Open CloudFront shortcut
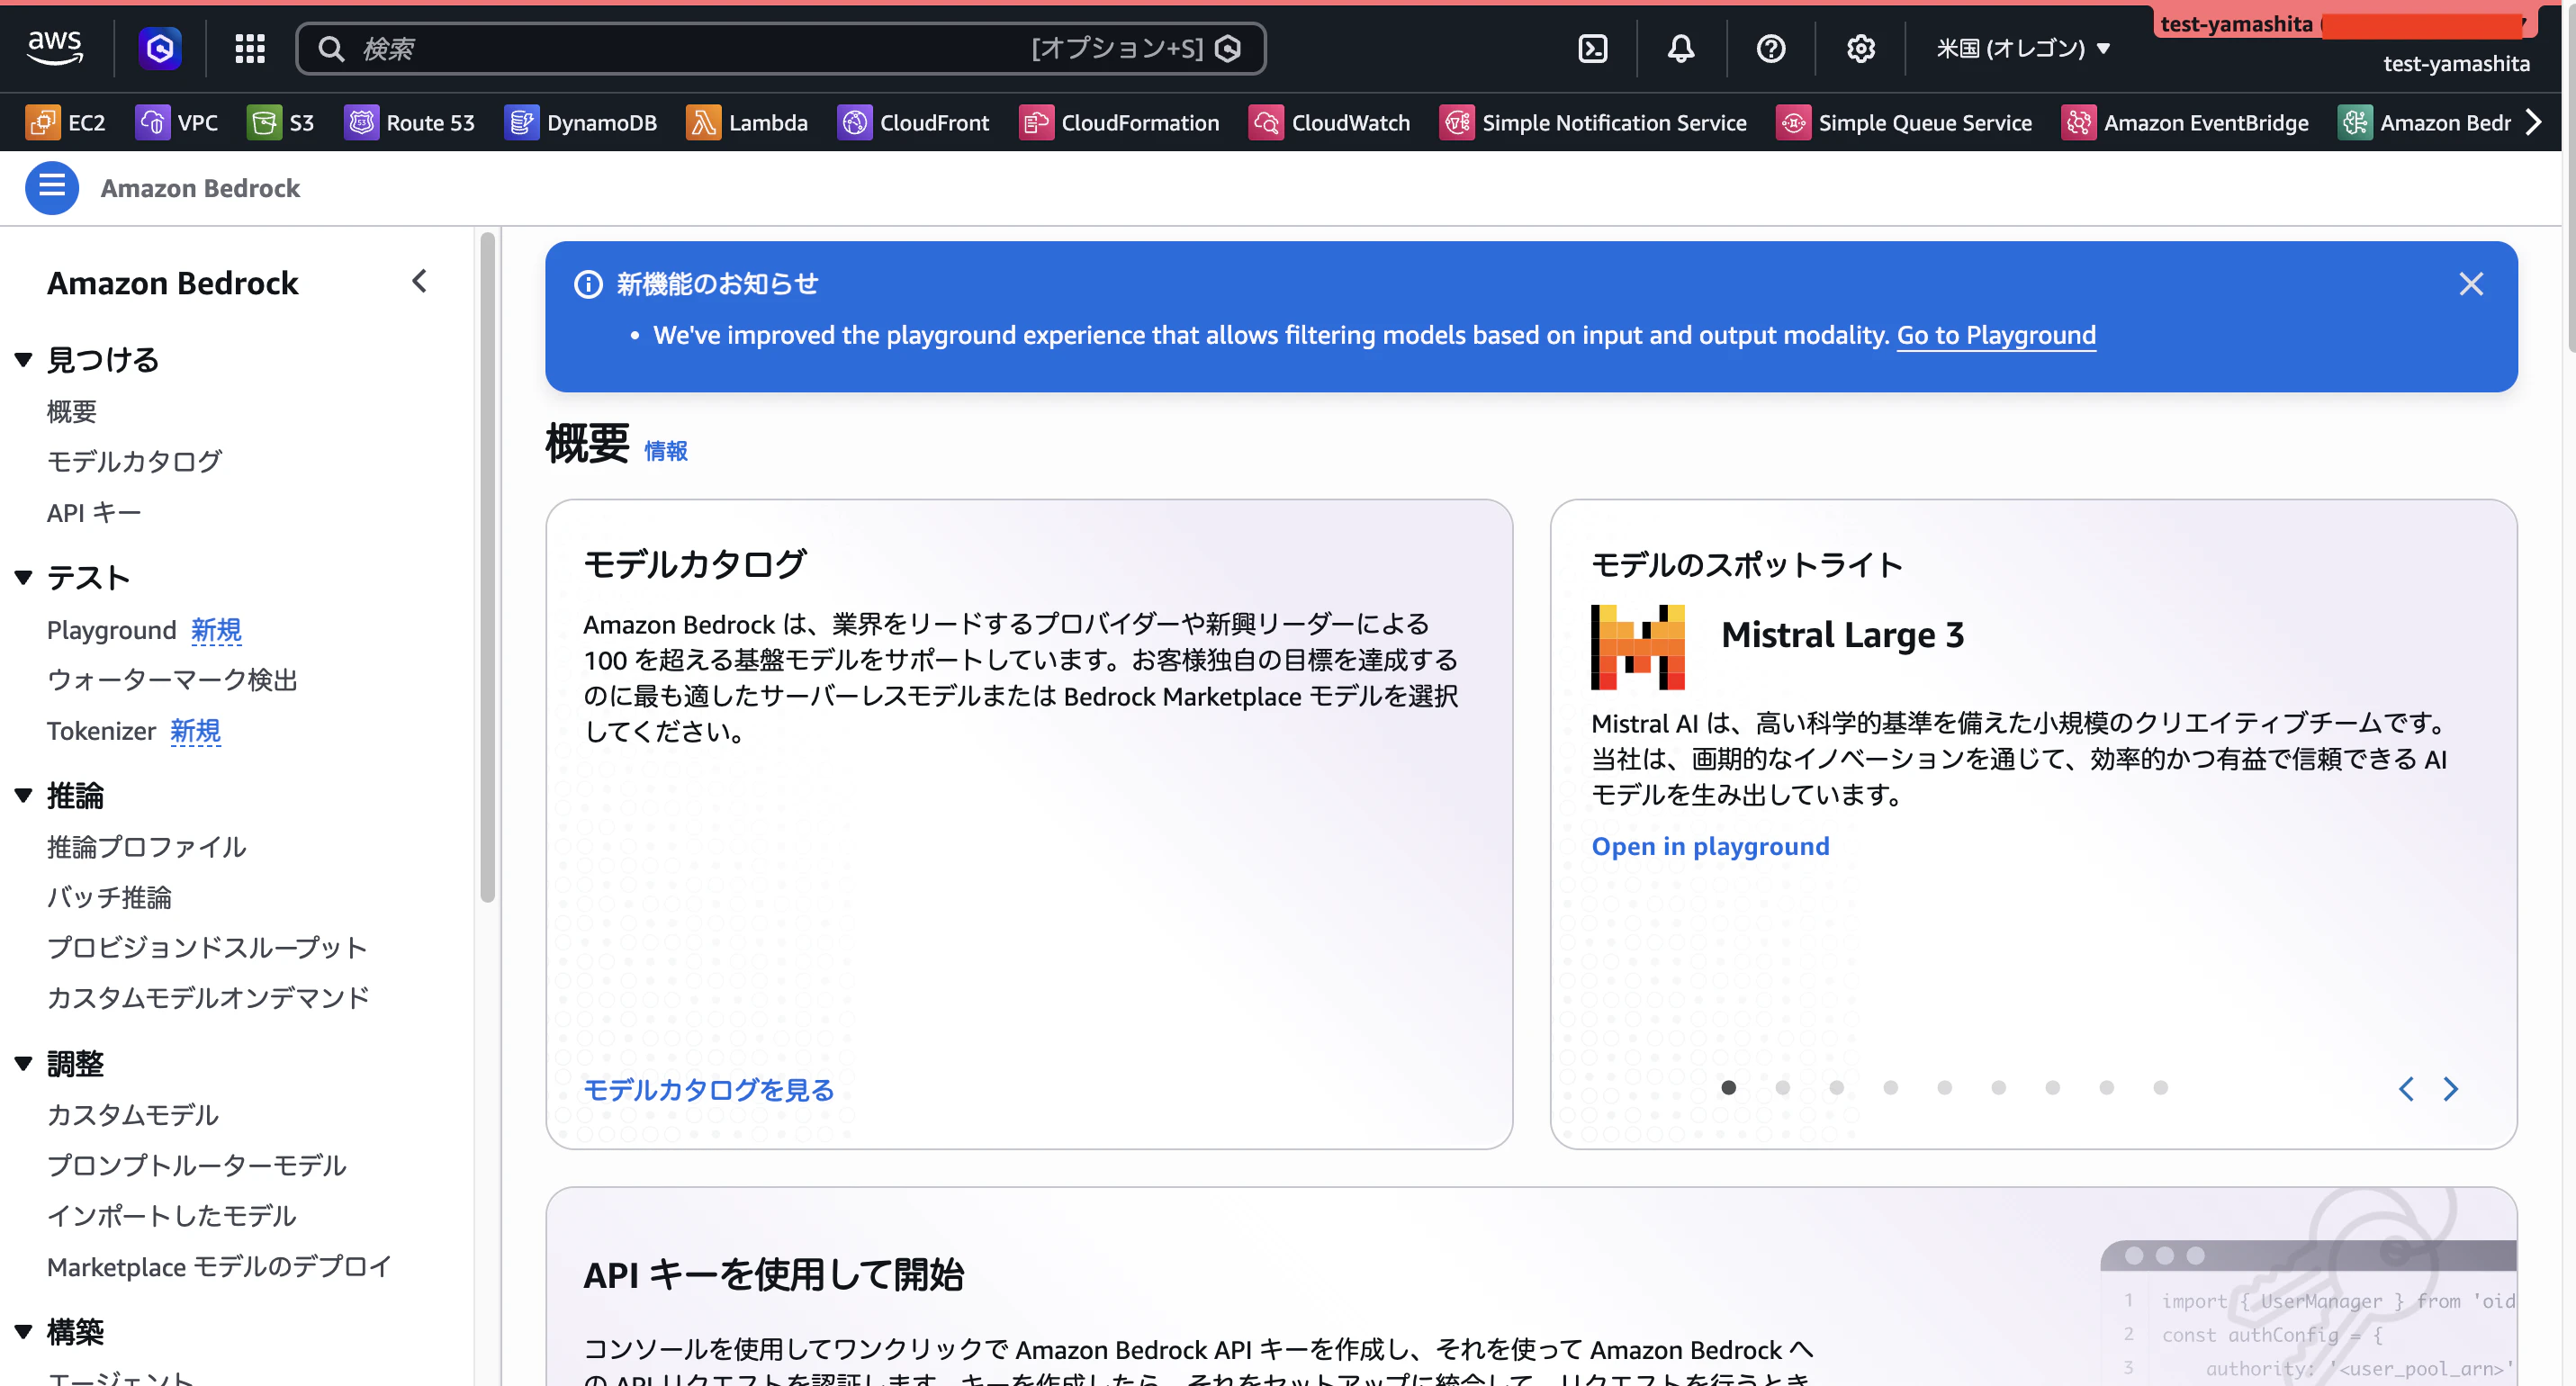2576x1386 pixels. [x=912, y=122]
